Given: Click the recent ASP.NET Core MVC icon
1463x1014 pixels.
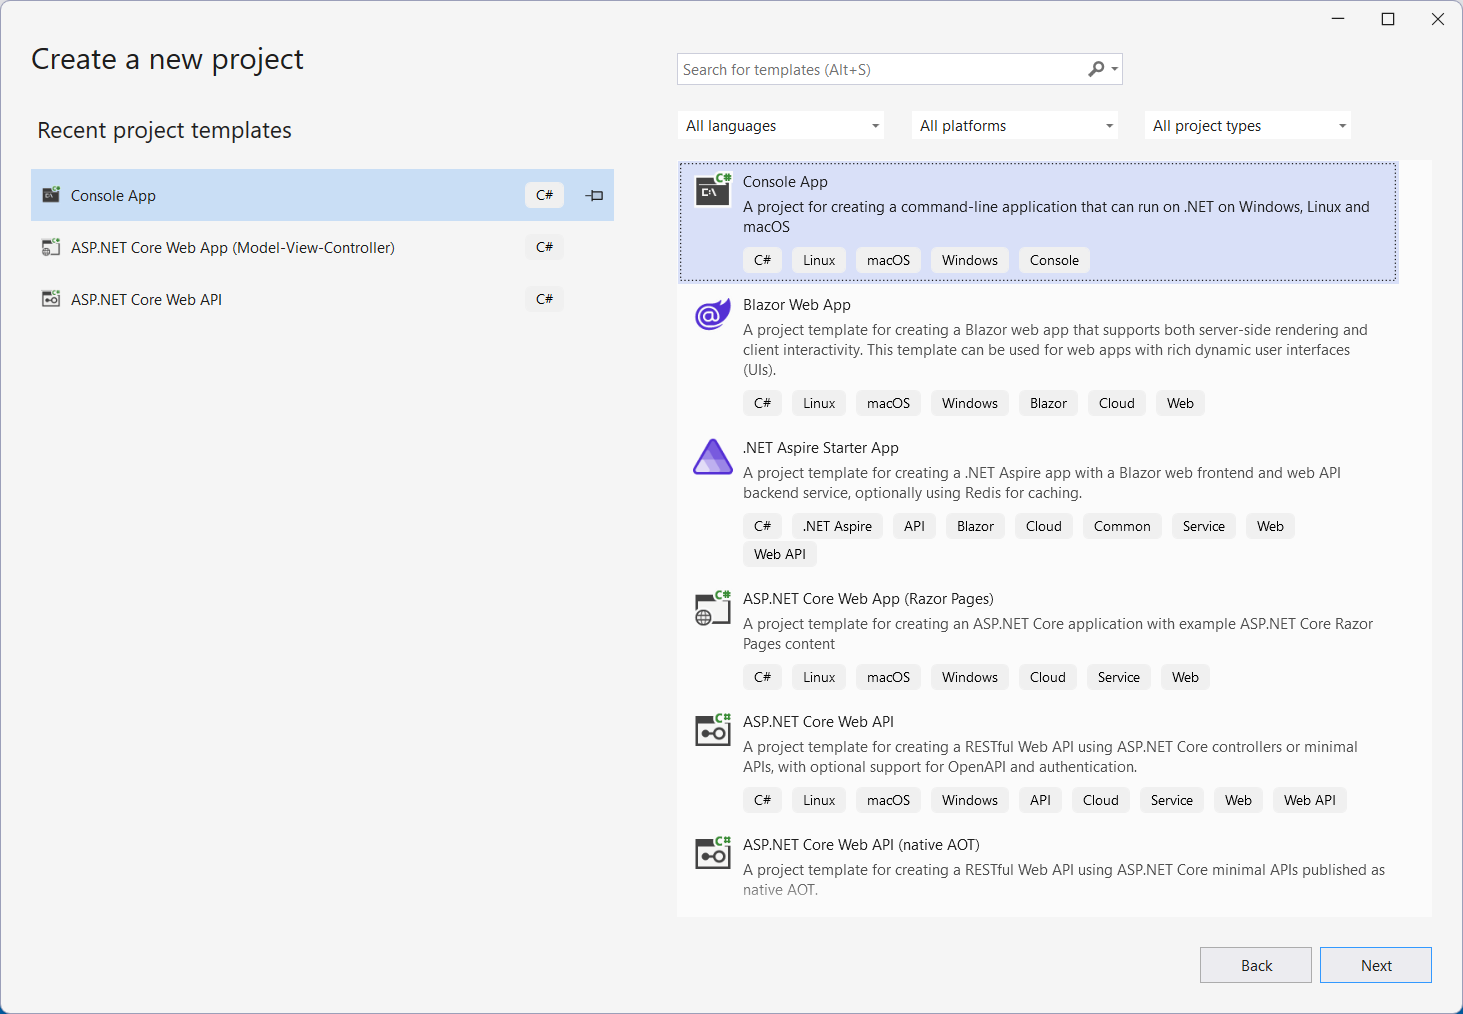Looking at the screenshot, I should 51,247.
